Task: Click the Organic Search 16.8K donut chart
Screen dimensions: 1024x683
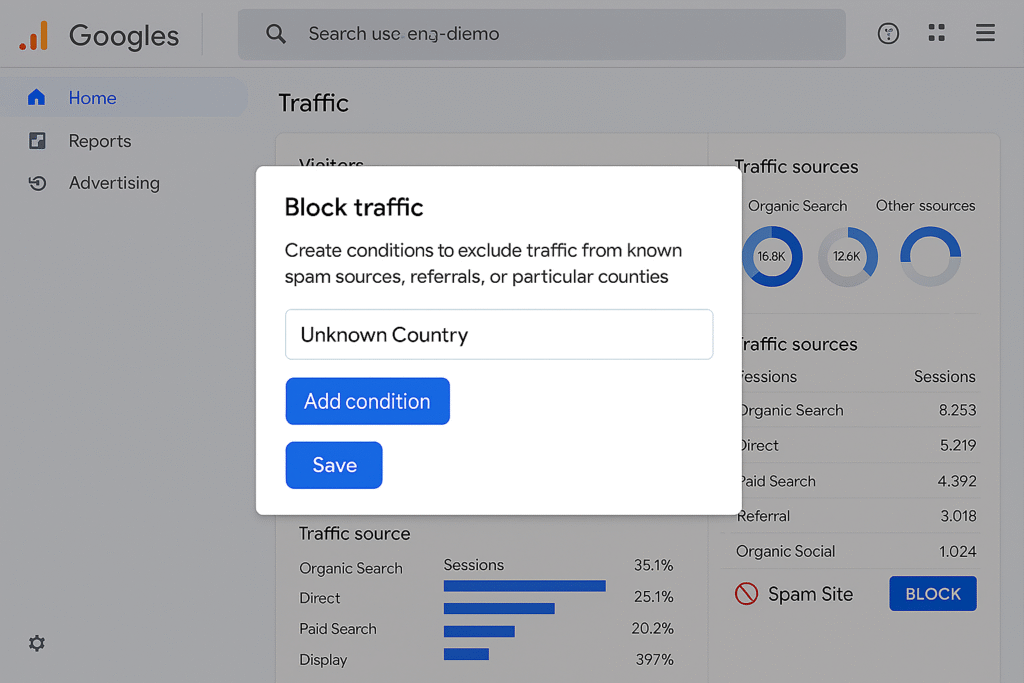Action: coord(771,256)
